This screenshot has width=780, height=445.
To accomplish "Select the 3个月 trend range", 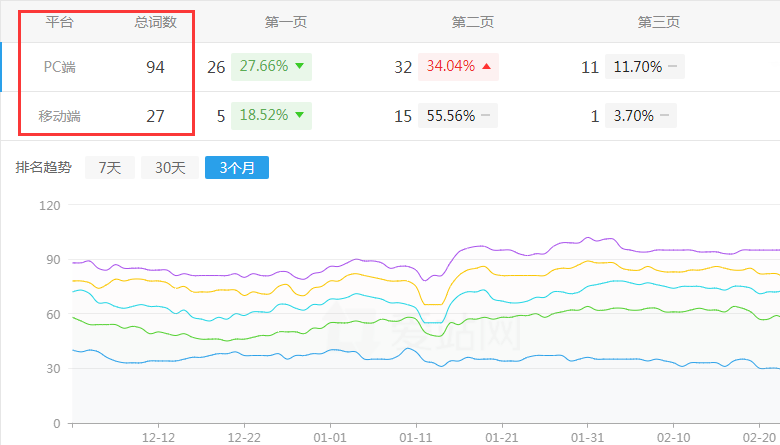I will tap(236, 168).
